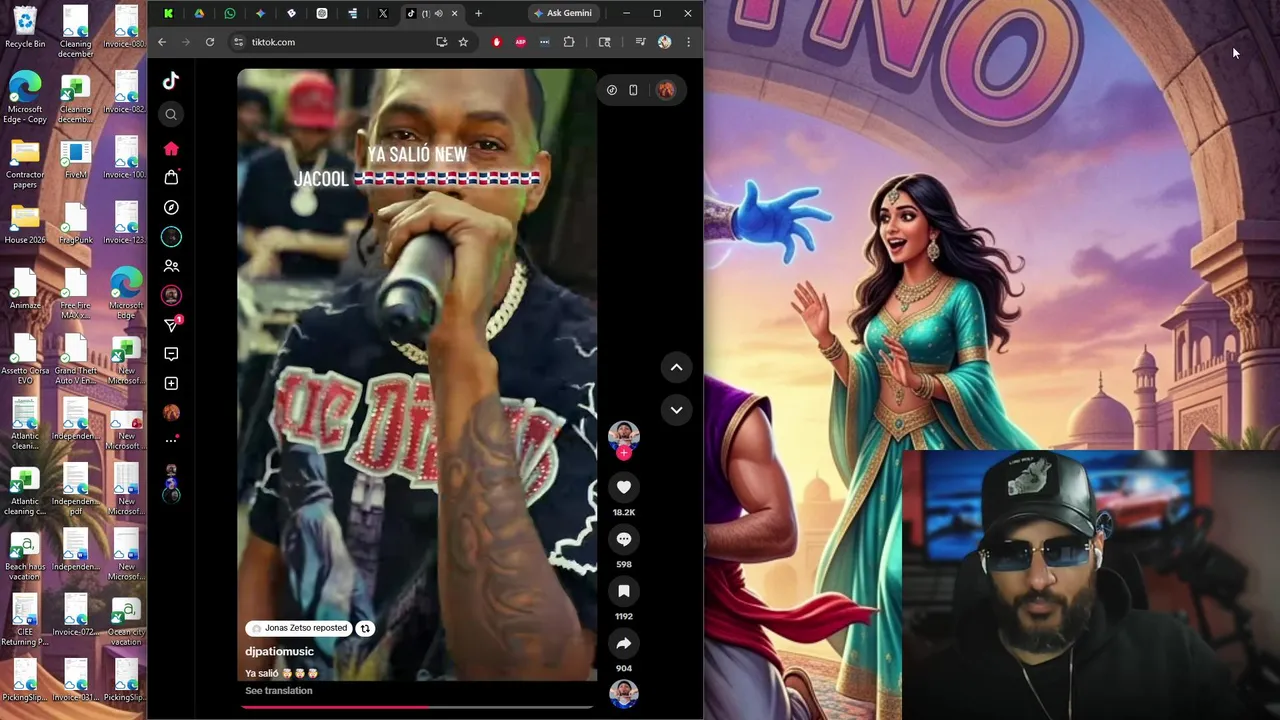
Task: Go to TikTok For You home icon
Action: pyautogui.click(x=171, y=148)
